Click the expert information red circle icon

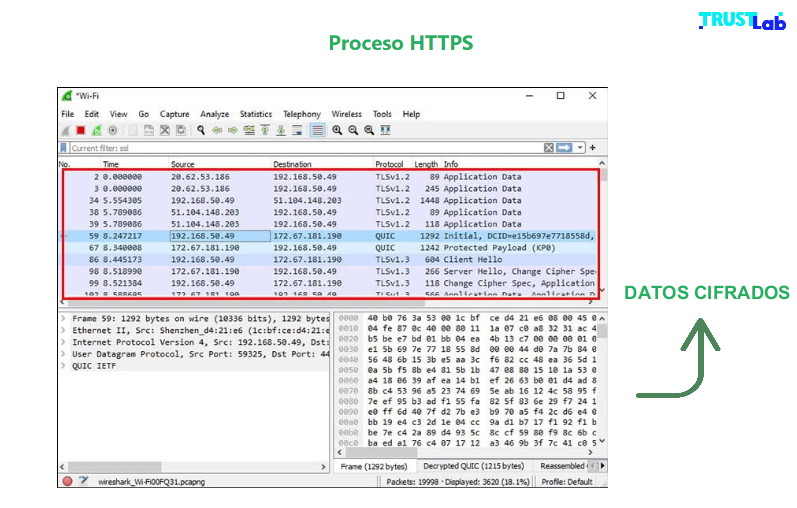point(67,481)
